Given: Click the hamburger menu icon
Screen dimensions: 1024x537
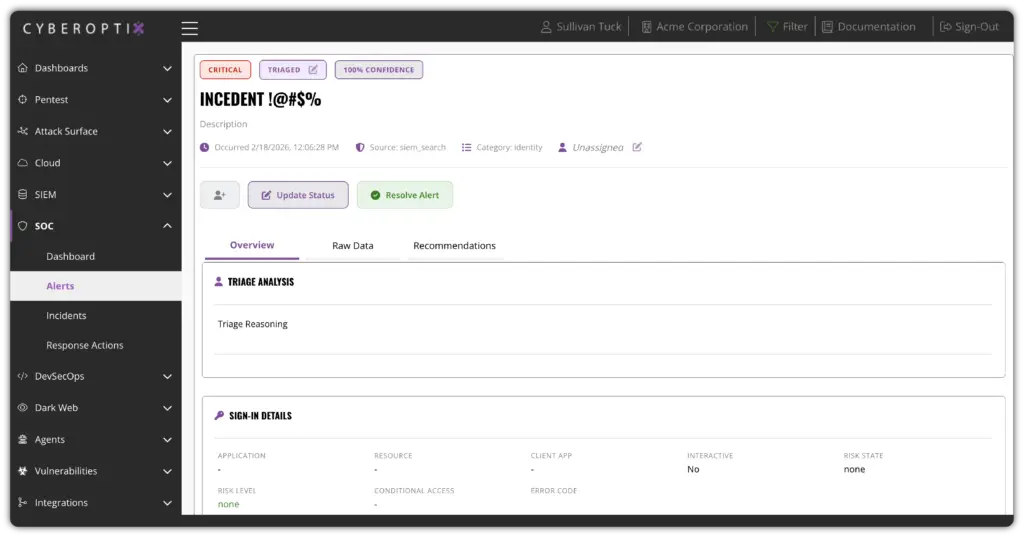Looking at the screenshot, I should tap(190, 28).
